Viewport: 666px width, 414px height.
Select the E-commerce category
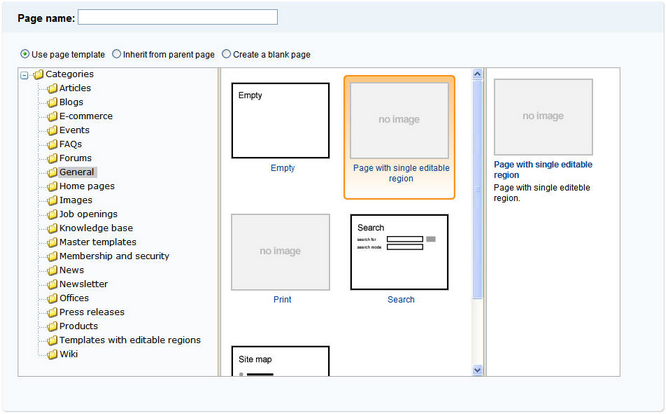pos(86,116)
